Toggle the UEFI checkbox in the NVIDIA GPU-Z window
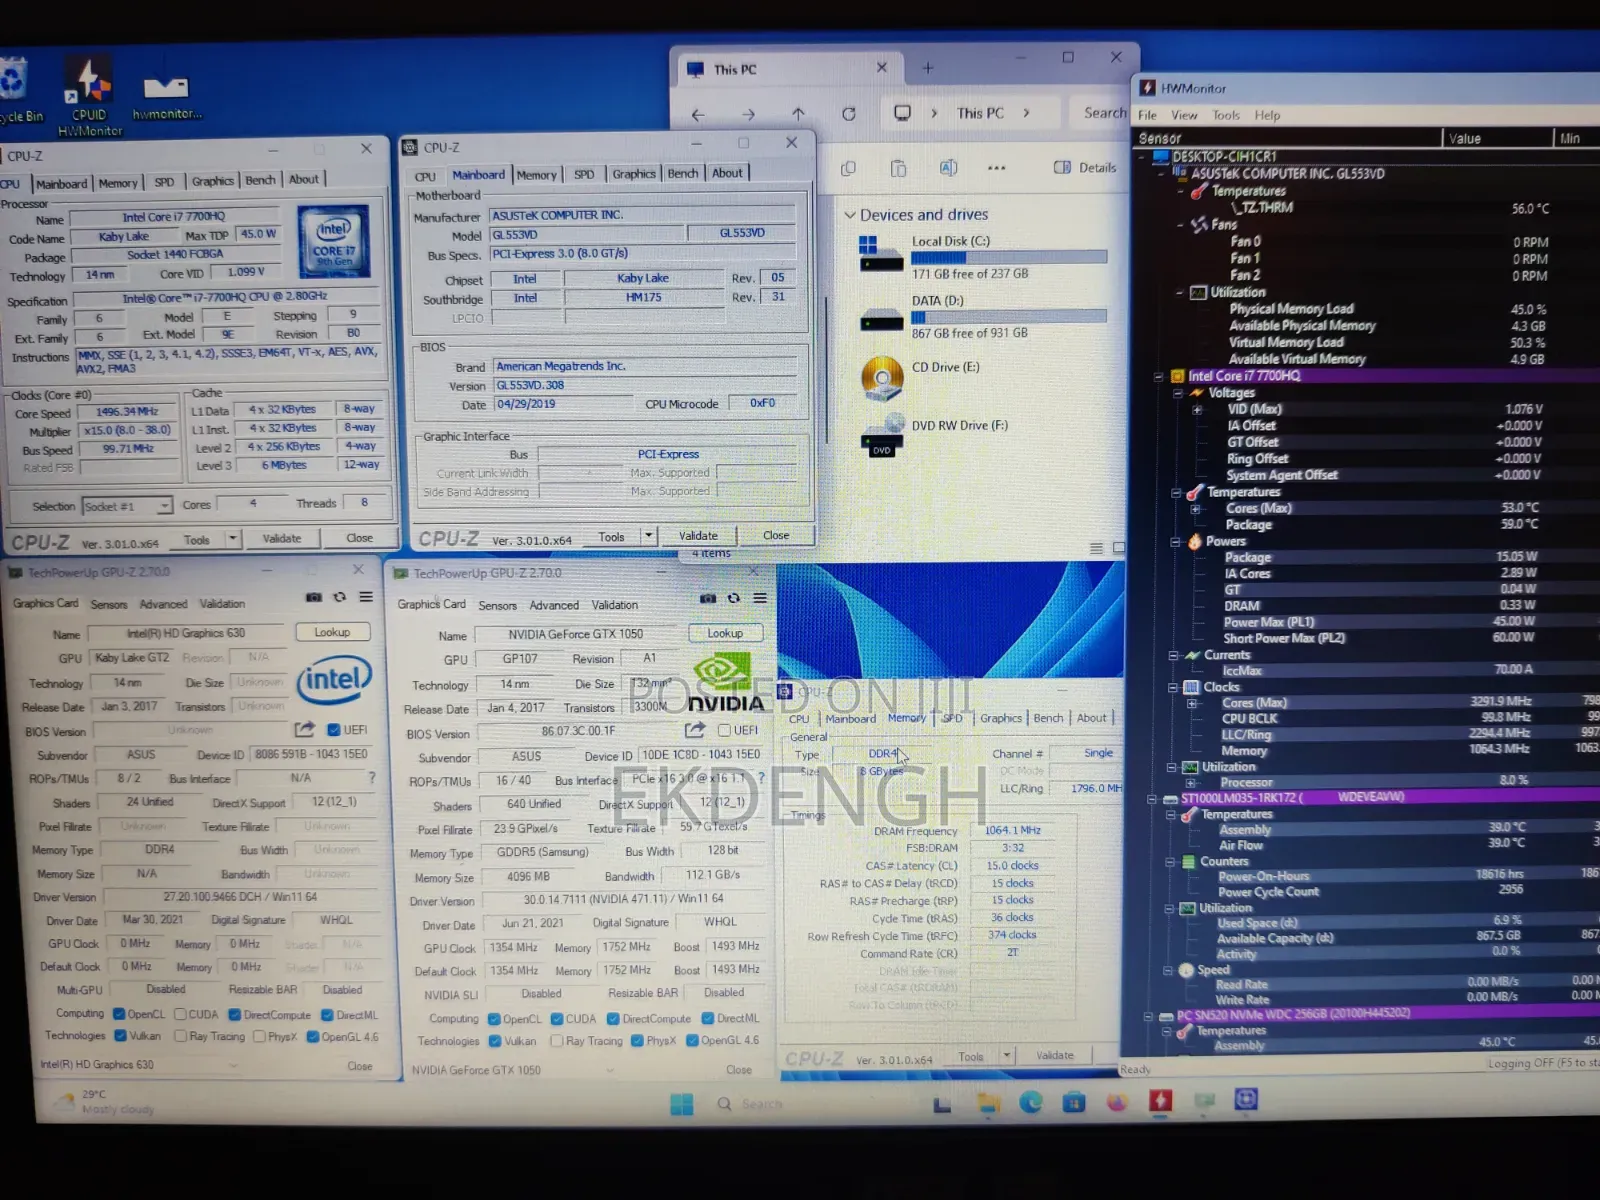This screenshot has width=1600, height=1200. (x=723, y=730)
